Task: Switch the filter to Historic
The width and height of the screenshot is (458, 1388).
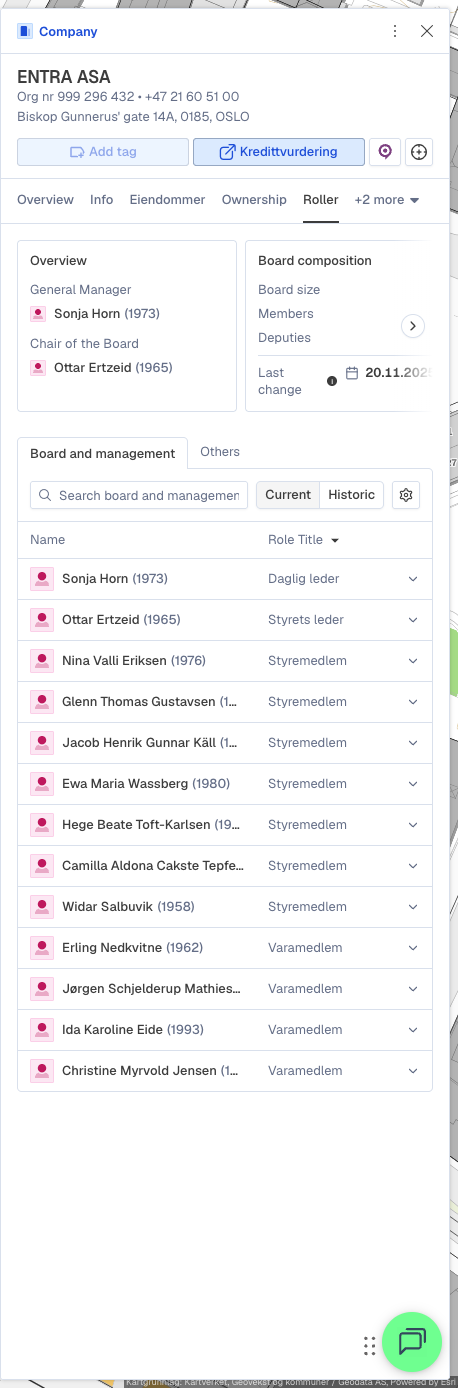Action: click(x=352, y=495)
